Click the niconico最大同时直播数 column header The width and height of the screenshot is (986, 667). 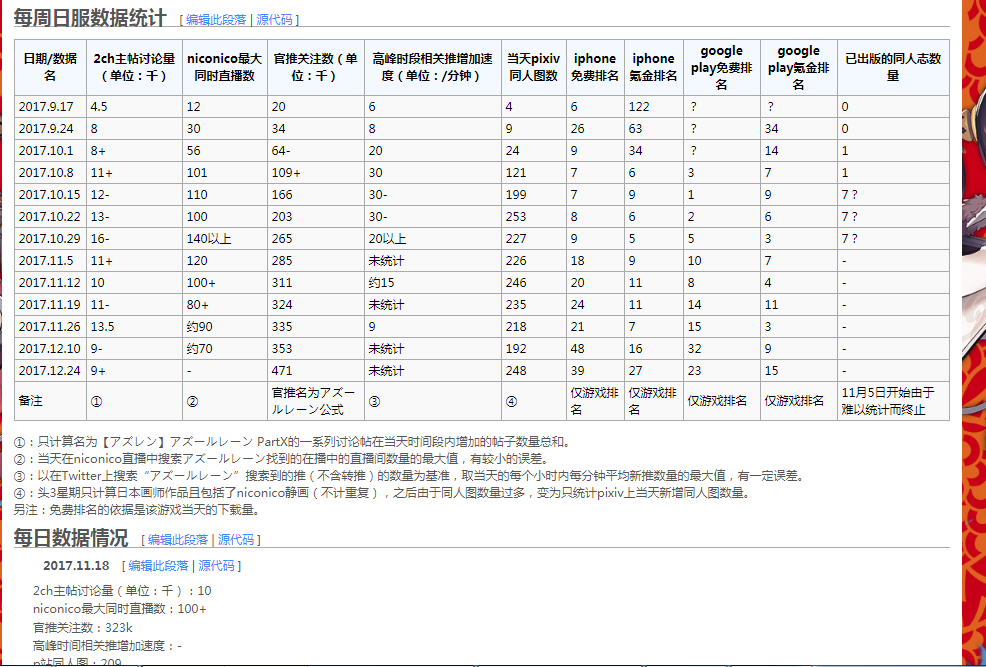[224, 67]
